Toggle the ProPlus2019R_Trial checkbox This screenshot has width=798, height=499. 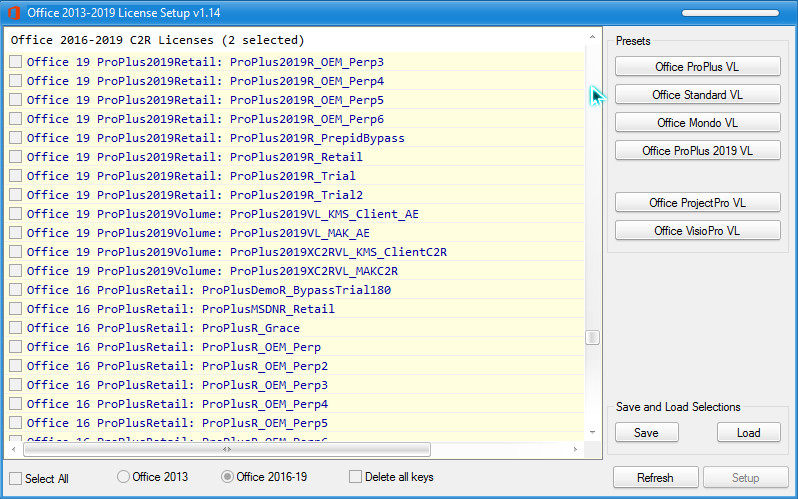click(x=16, y=176)
